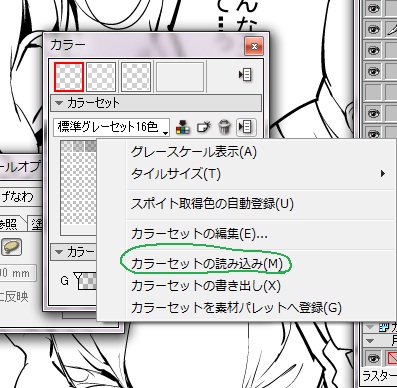Toggle eye visibility on layer with pen icon
Screen dimensions: 397x388
(x=373, y=30)
